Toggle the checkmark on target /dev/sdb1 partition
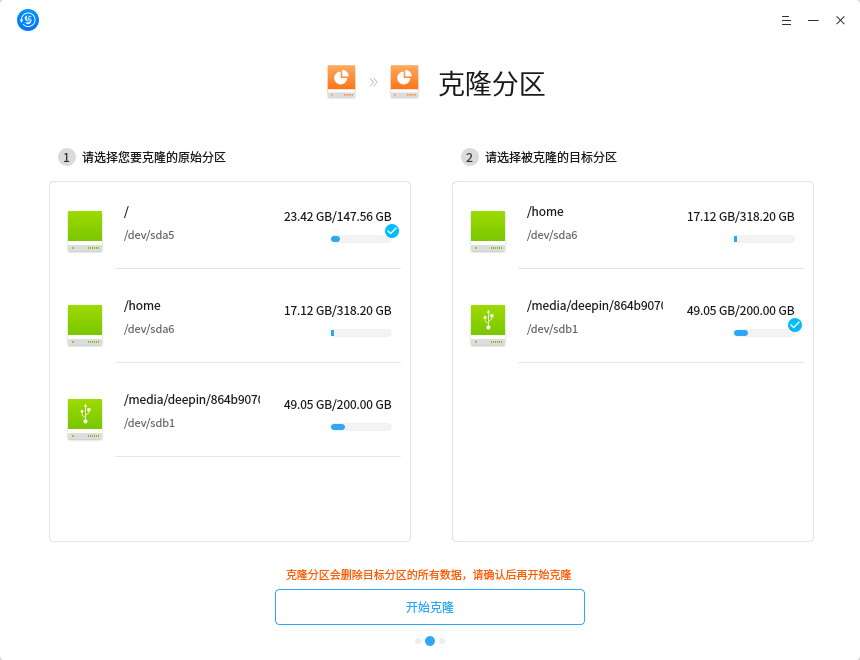Viewport: 860px width, 660px height. (x=795, y=325)
